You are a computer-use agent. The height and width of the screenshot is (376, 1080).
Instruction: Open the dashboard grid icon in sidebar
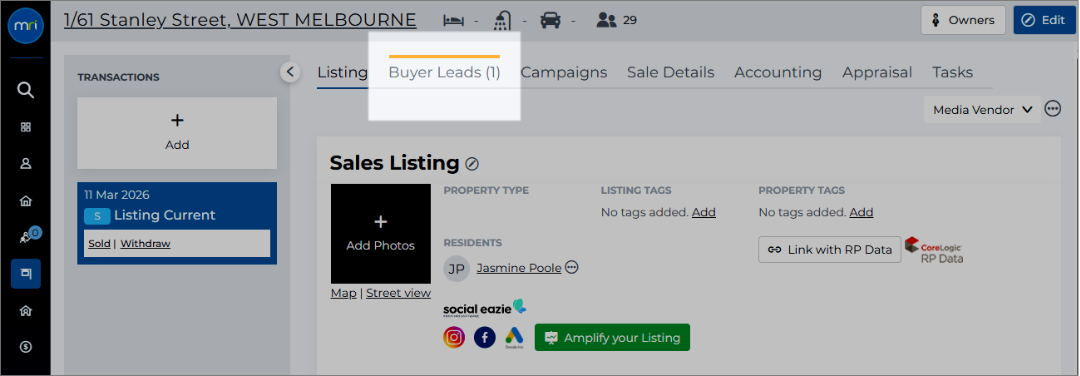[25, 127]
